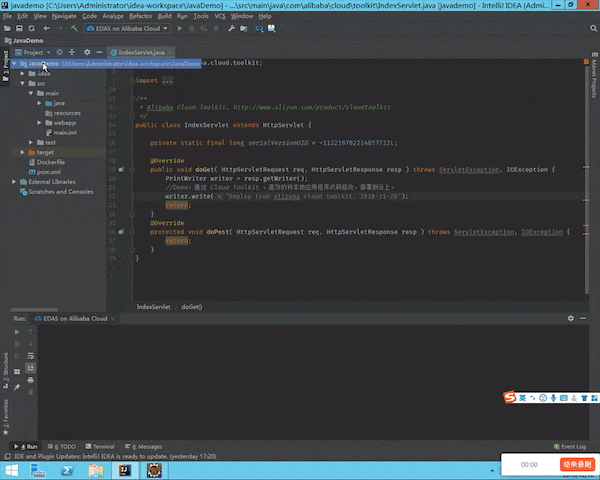This screenshot has height=480, width=600.
Task: Open the Refactor menu
Action: (140, 16)
